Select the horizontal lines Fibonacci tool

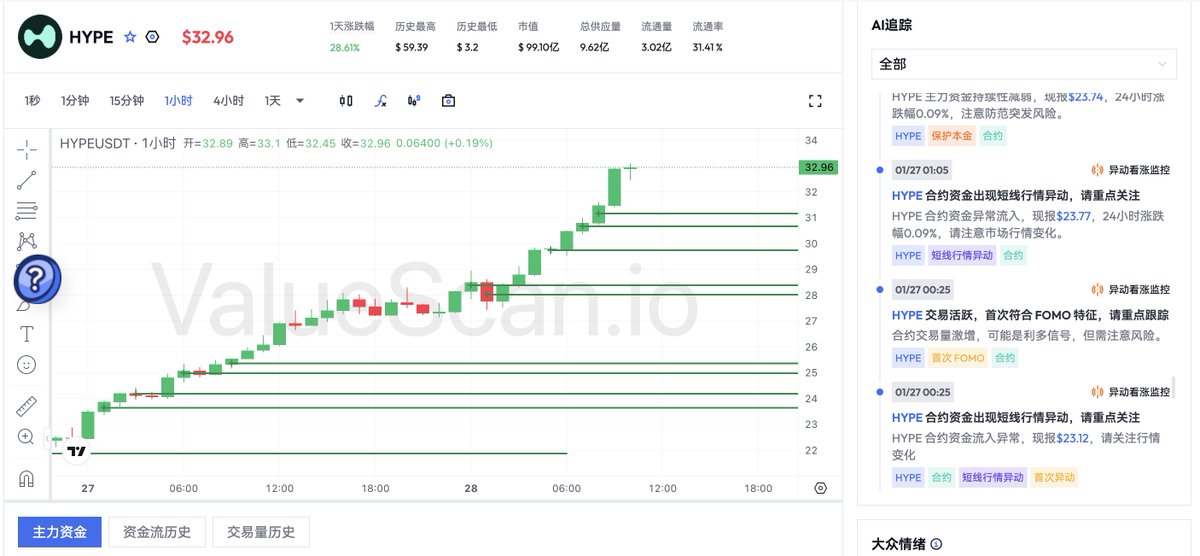[x=27, y=211]
